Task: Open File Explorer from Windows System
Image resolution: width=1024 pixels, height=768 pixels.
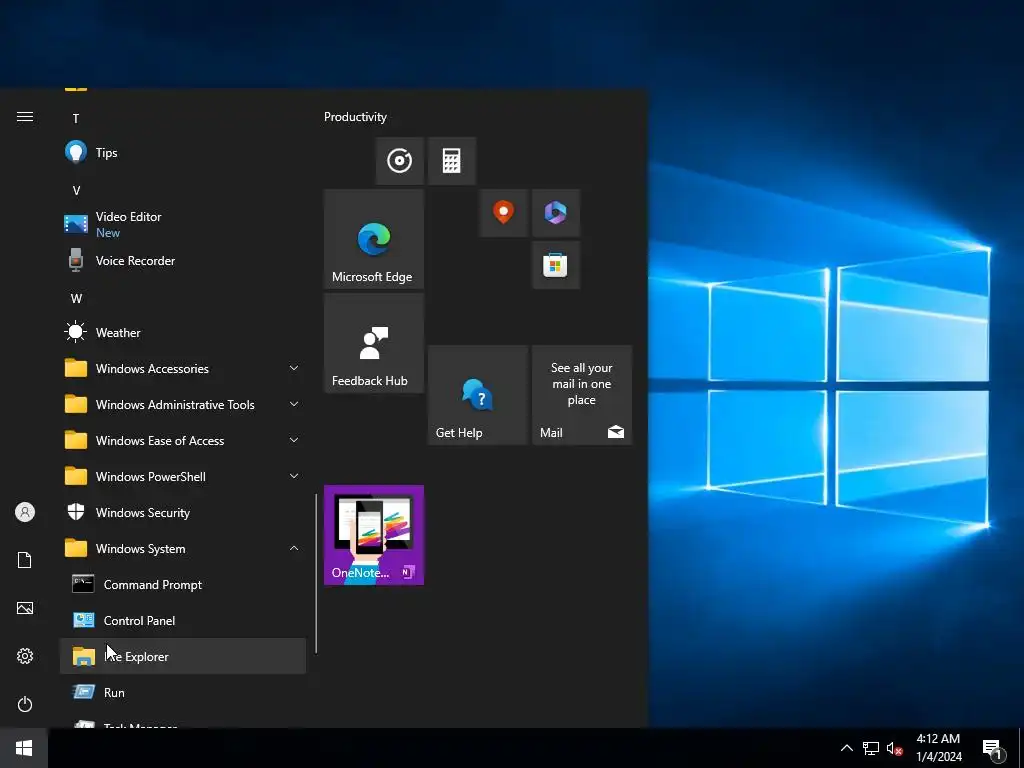Action: (183, 656)
